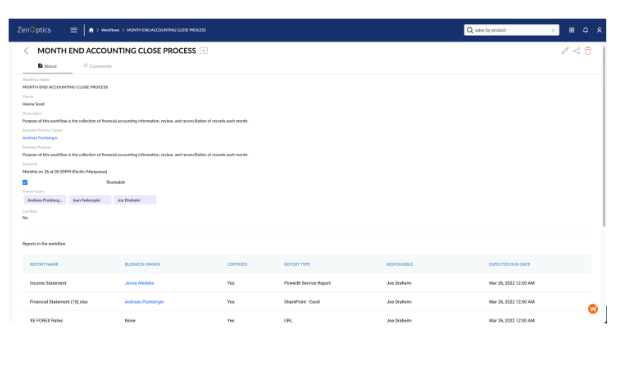Click inside the 'sales by product' search field
Viewport: 619px width, 366px height.
coord(512,30)
